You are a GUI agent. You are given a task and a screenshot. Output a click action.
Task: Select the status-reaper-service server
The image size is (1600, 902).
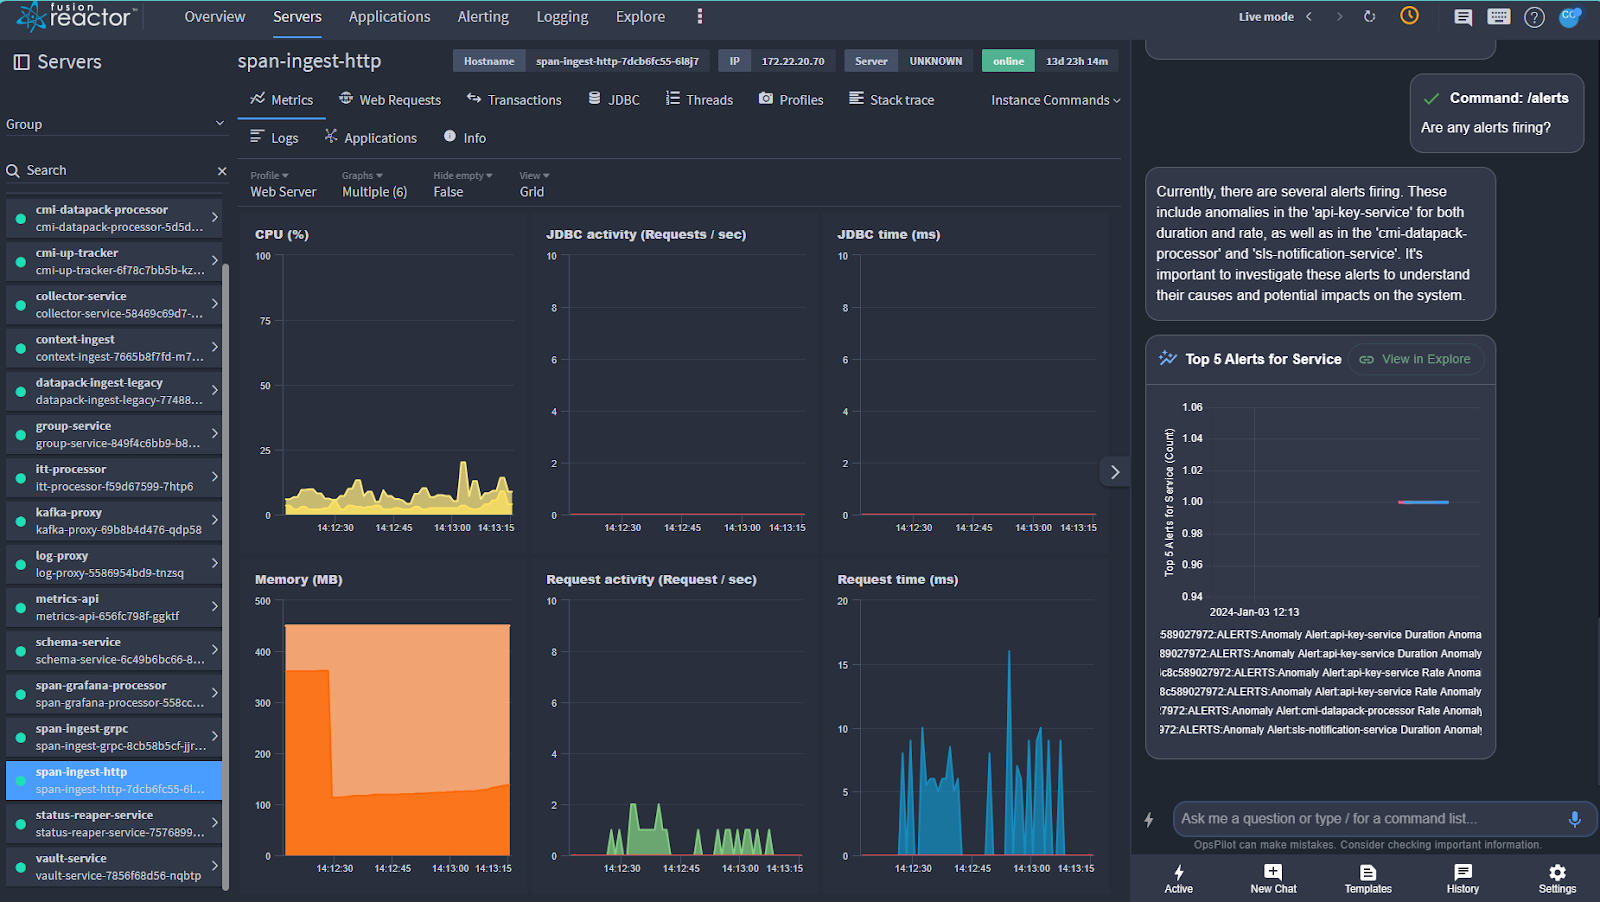click(x=114, y=823)
